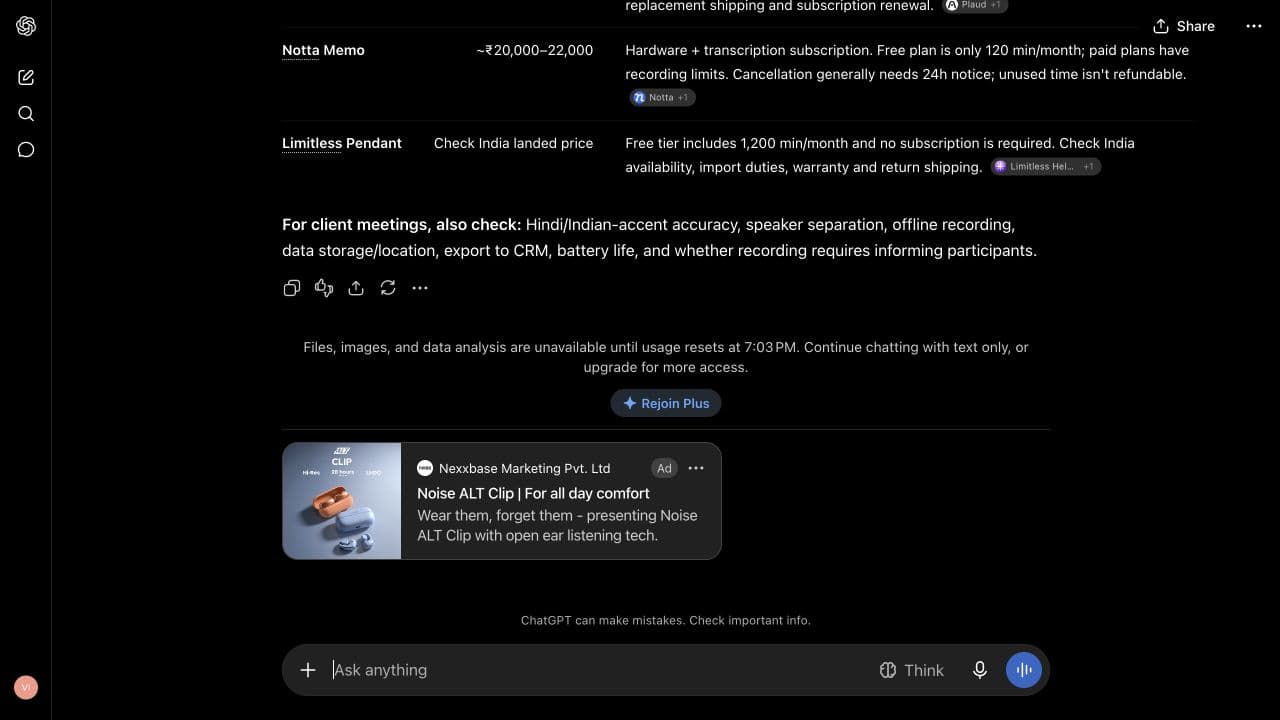Open the chat bubble icon in sidebar

(x=26, y=150)
